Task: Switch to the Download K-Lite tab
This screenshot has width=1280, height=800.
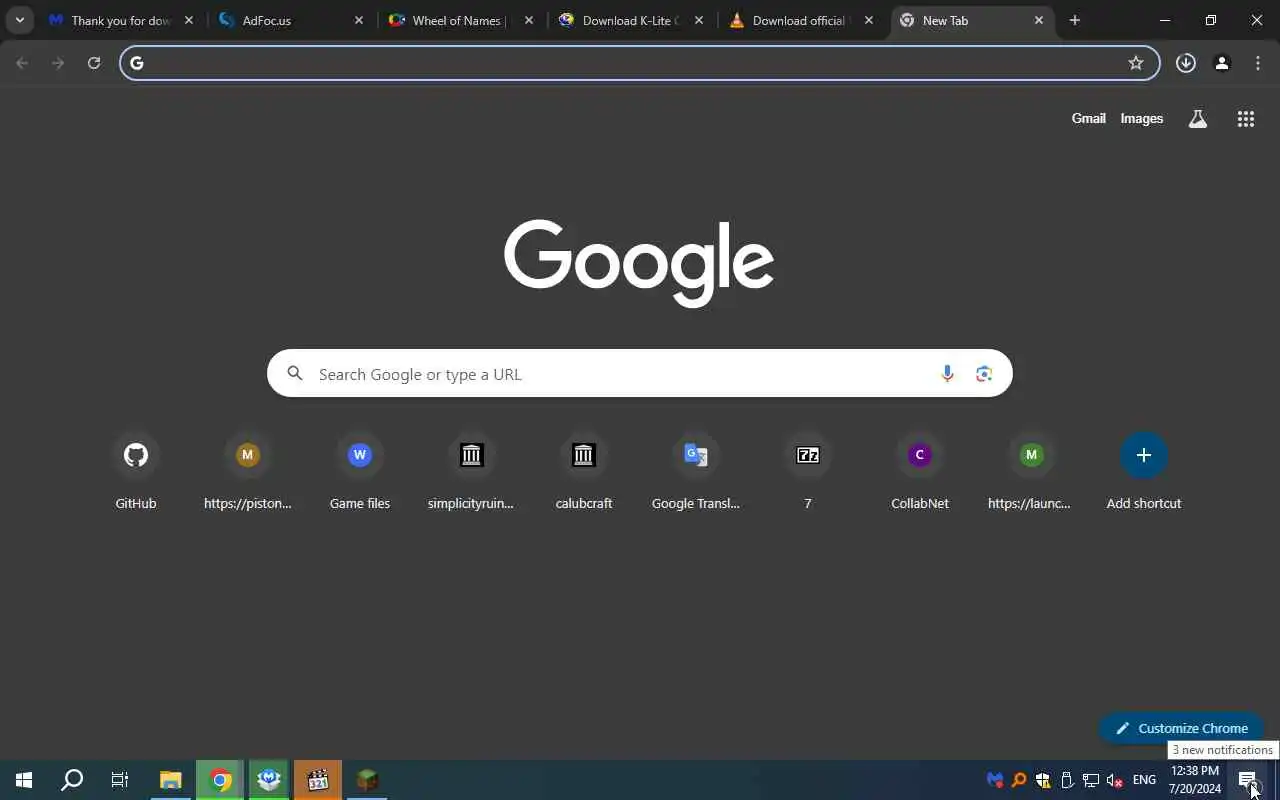Action: point(631,20)
